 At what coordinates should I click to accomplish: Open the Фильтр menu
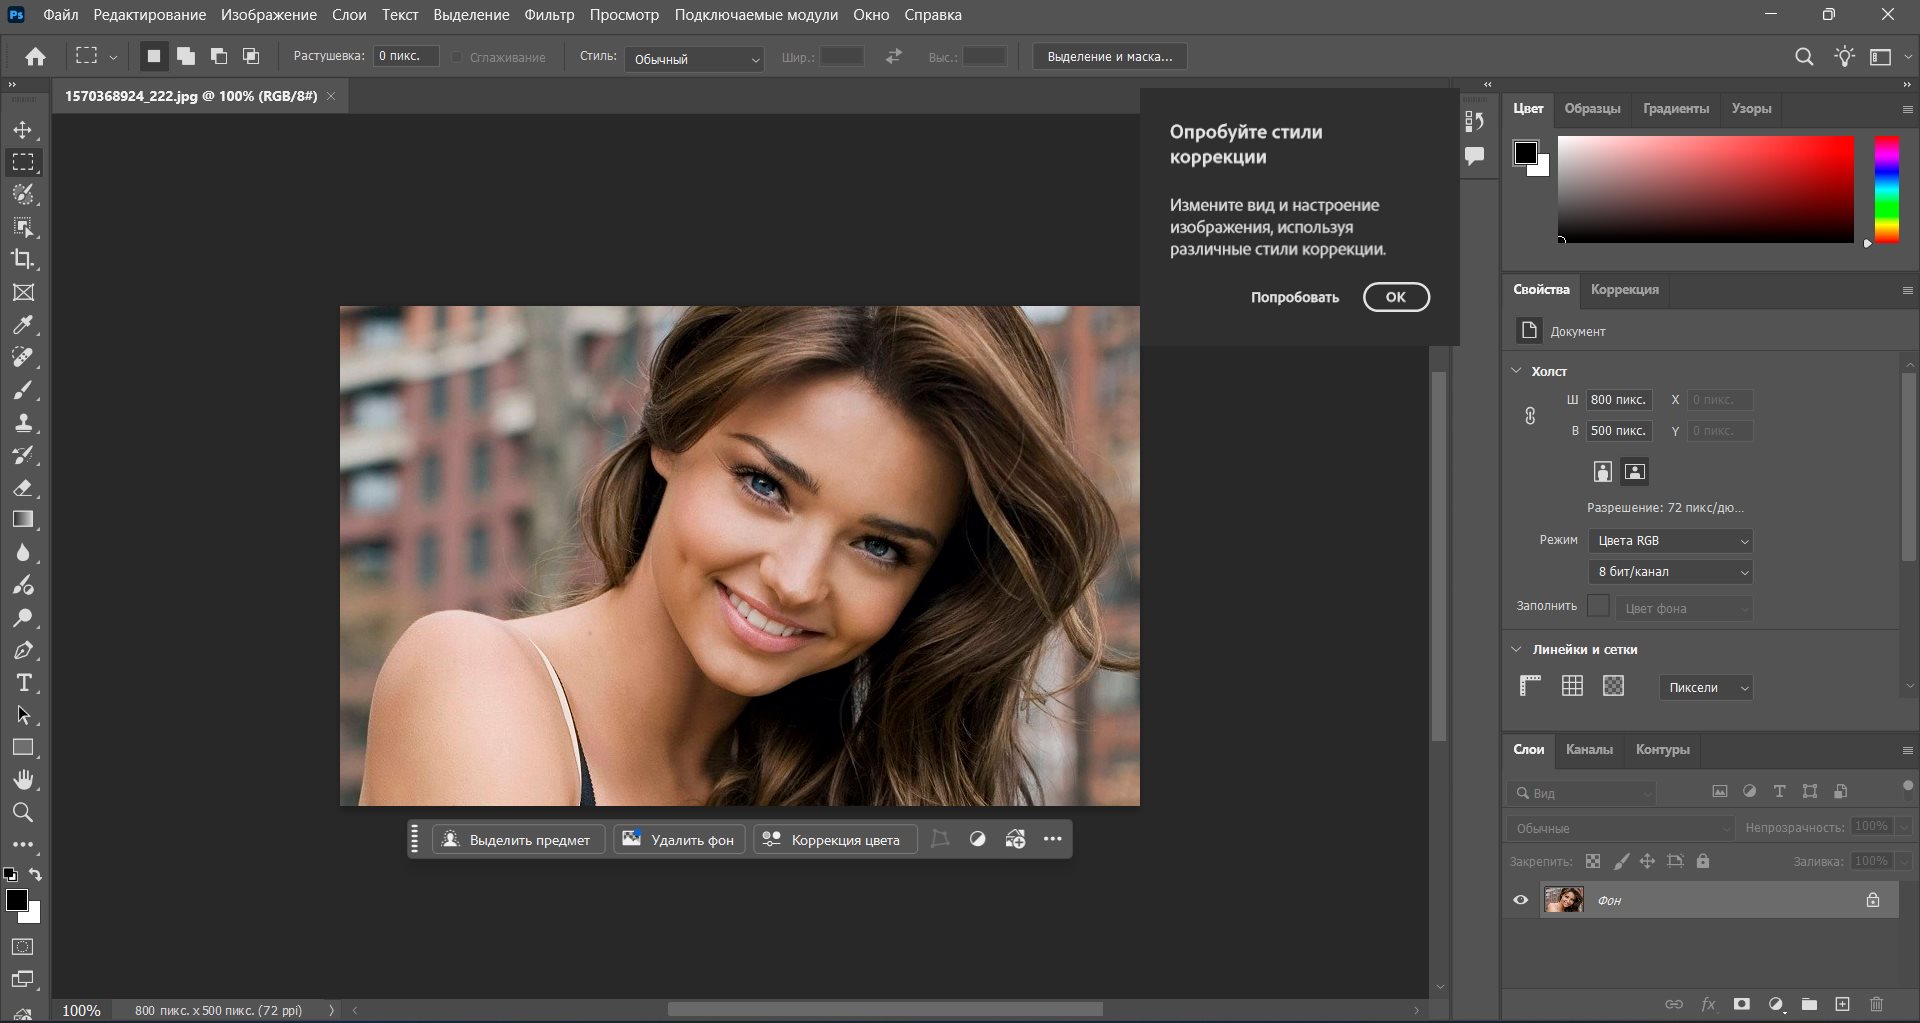[x=549, y=15]
